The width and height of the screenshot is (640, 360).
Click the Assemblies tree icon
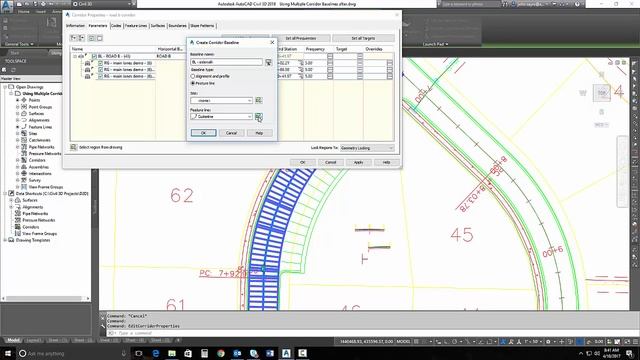tap(24, 167)
